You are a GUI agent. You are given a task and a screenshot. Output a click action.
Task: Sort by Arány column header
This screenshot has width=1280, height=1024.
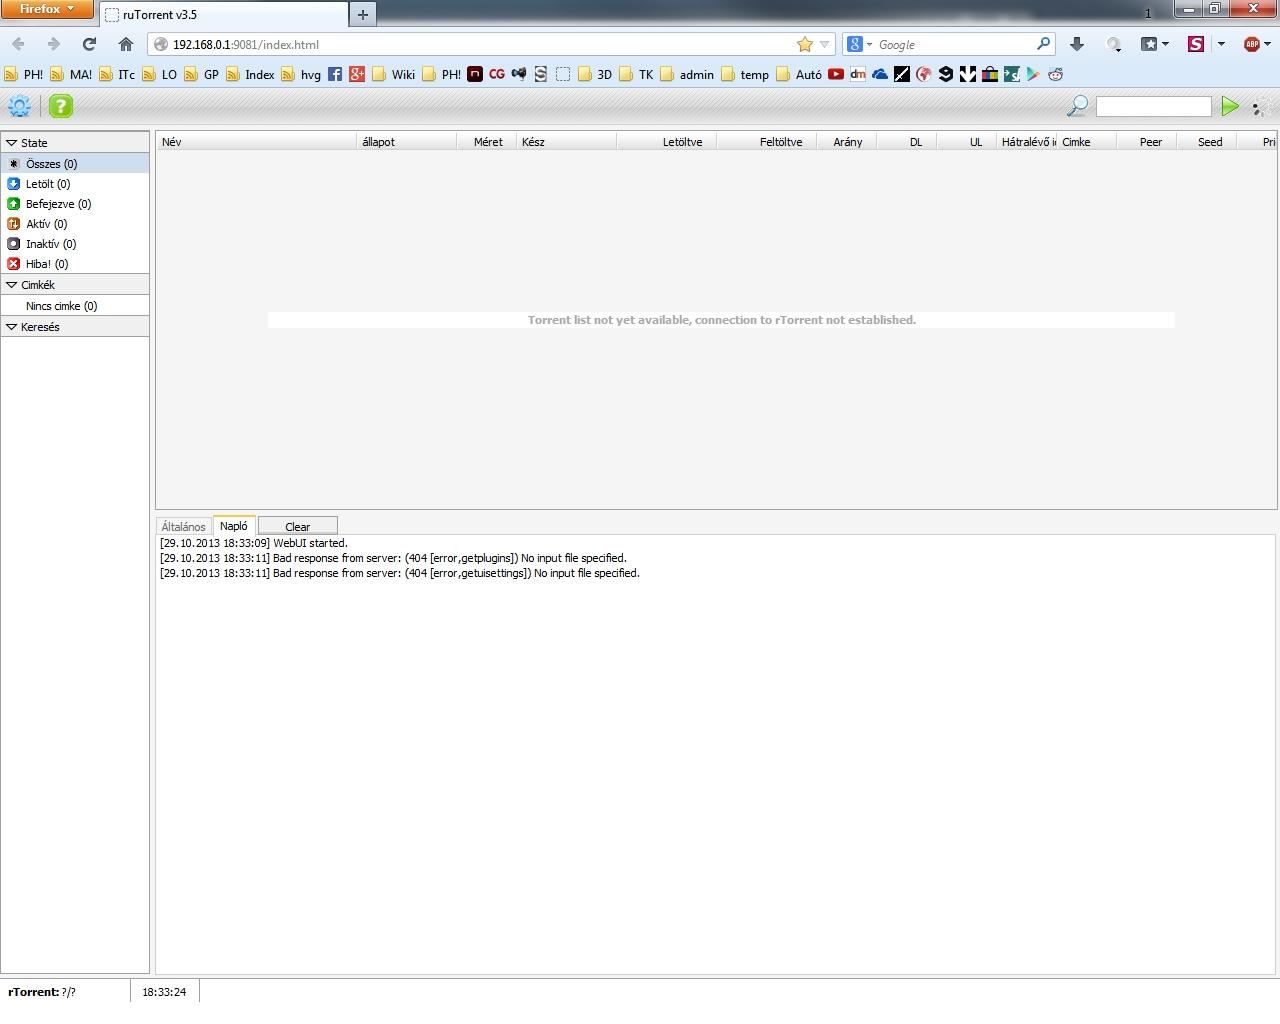click(847, 142)
